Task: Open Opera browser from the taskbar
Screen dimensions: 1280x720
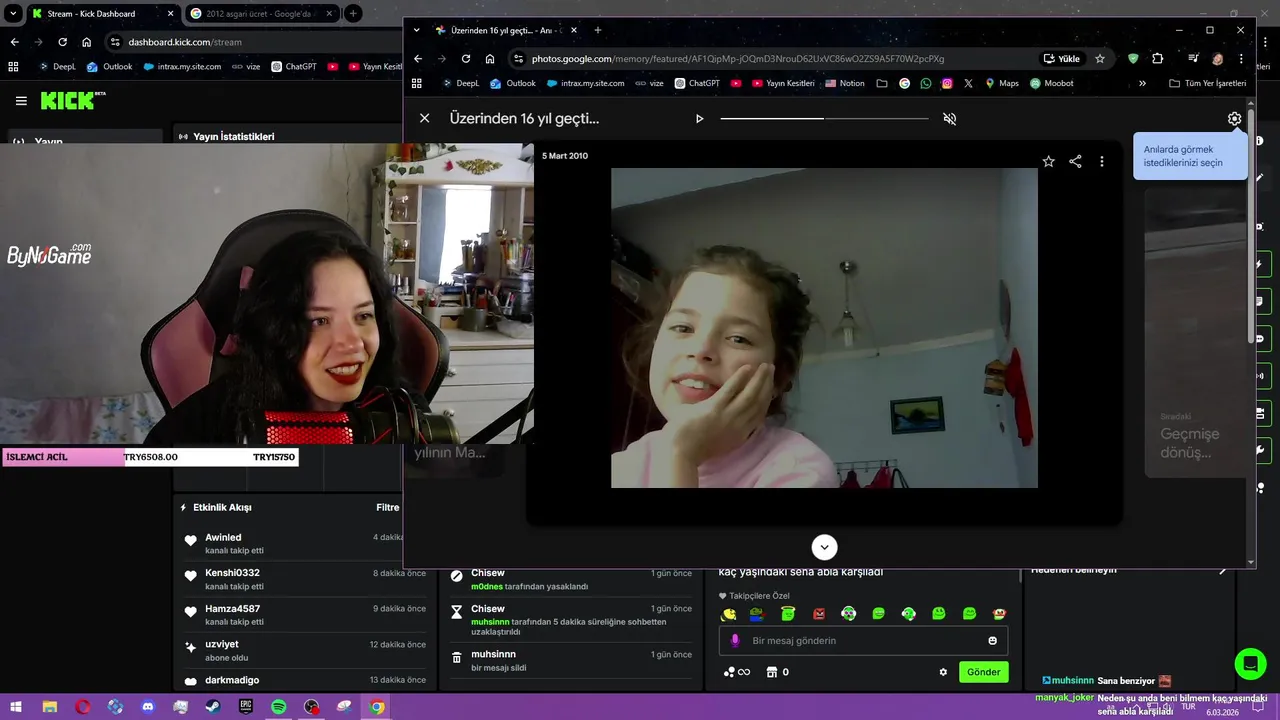Action: 83,707
